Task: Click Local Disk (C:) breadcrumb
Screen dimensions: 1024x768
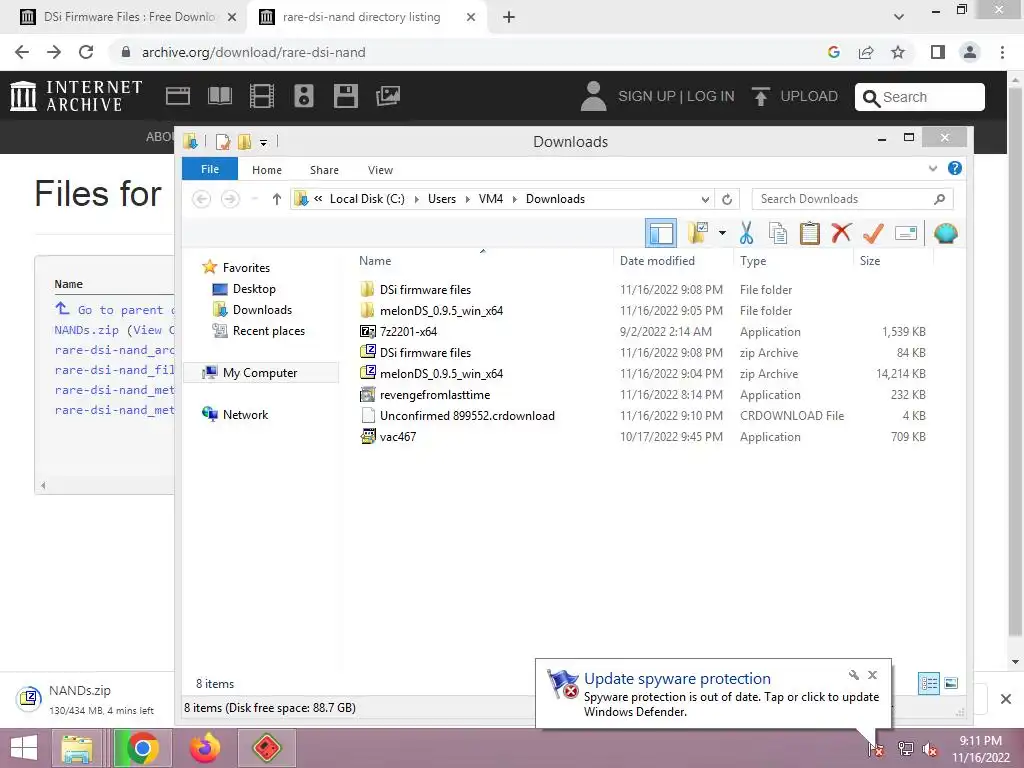Action: tap(367, 199)
